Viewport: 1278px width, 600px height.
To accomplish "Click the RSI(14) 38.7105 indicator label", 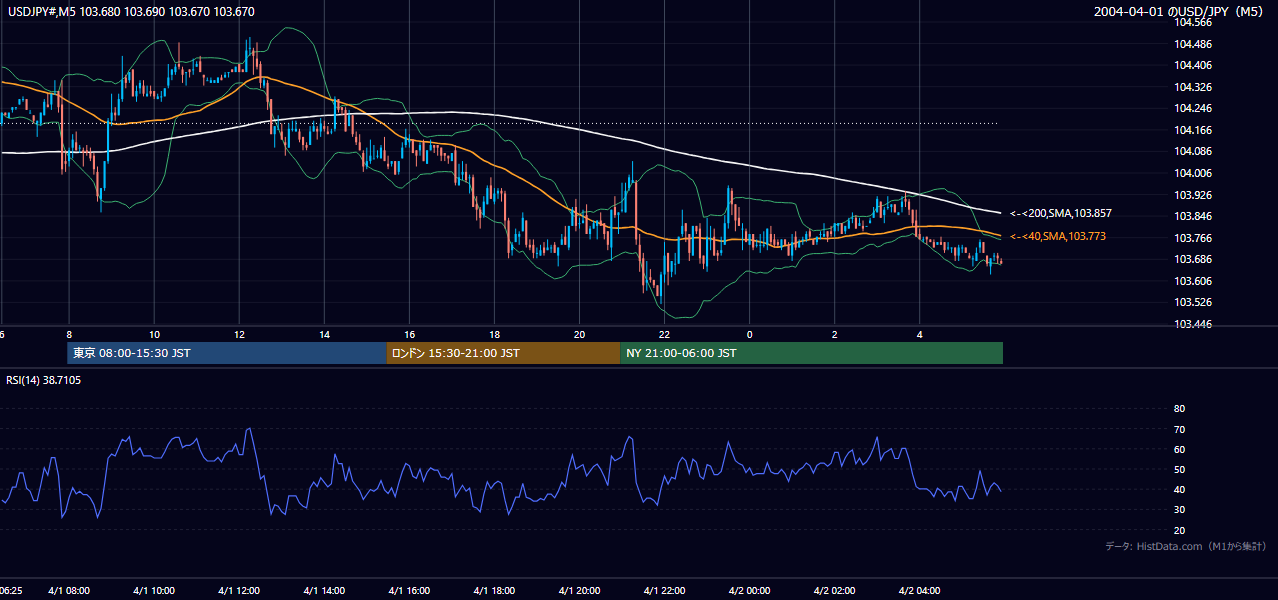I will [44, 380].
